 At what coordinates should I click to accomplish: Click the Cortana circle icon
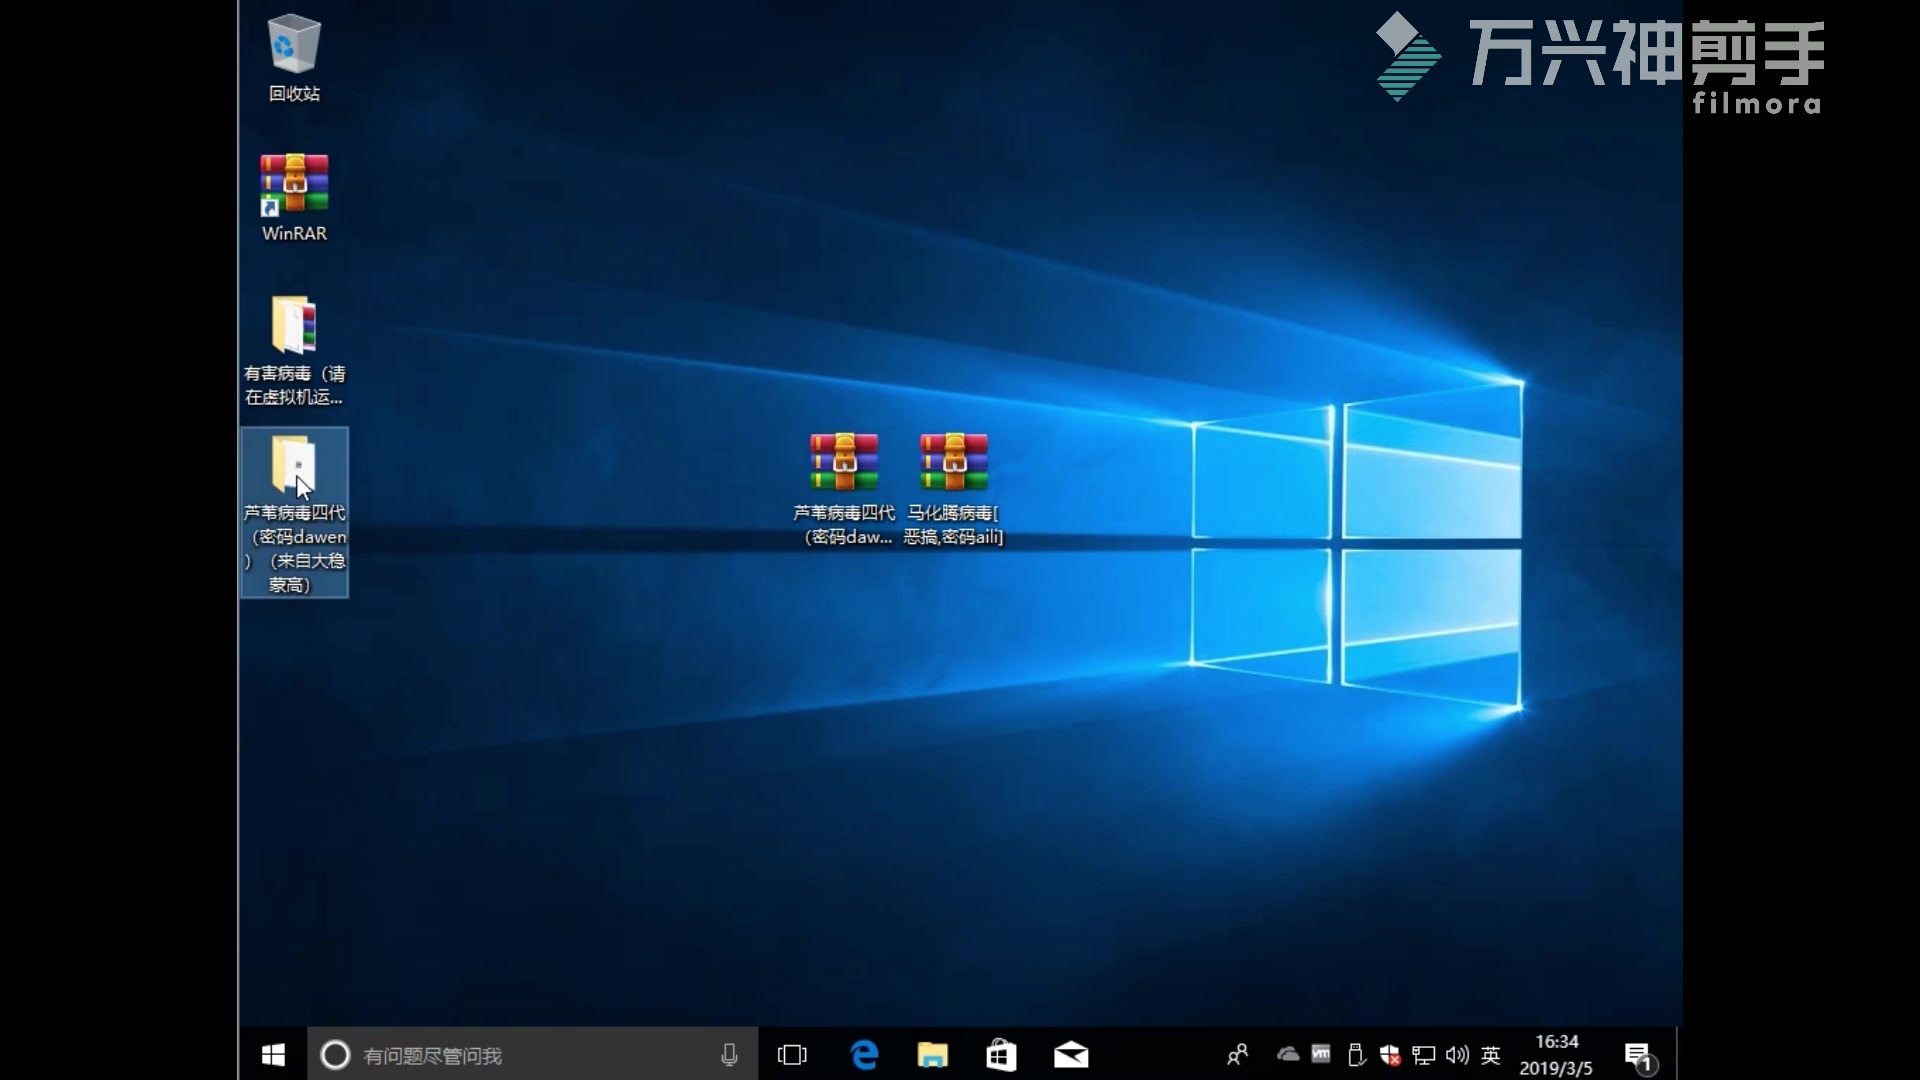335,1055
